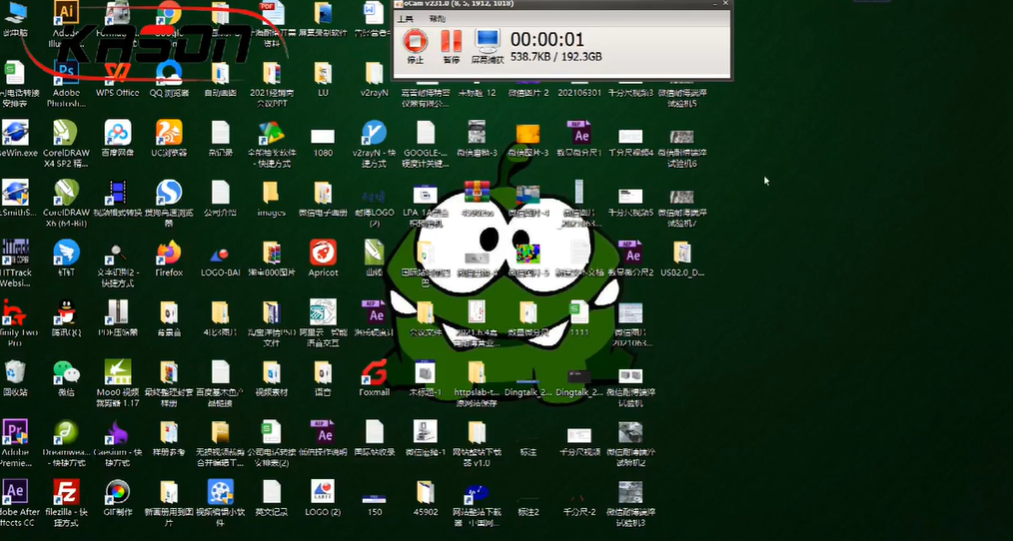Open the first oCam menu 工具
The width and height of the screenshot is (1013, 541).
[404, 18]
